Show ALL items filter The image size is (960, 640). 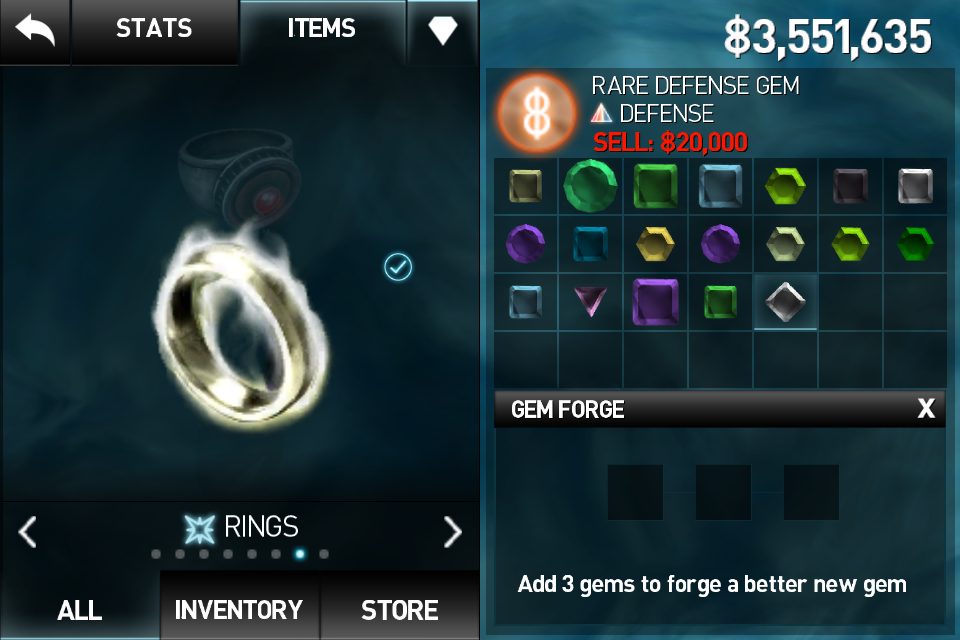pyautogui.click(x=80, y=609)
